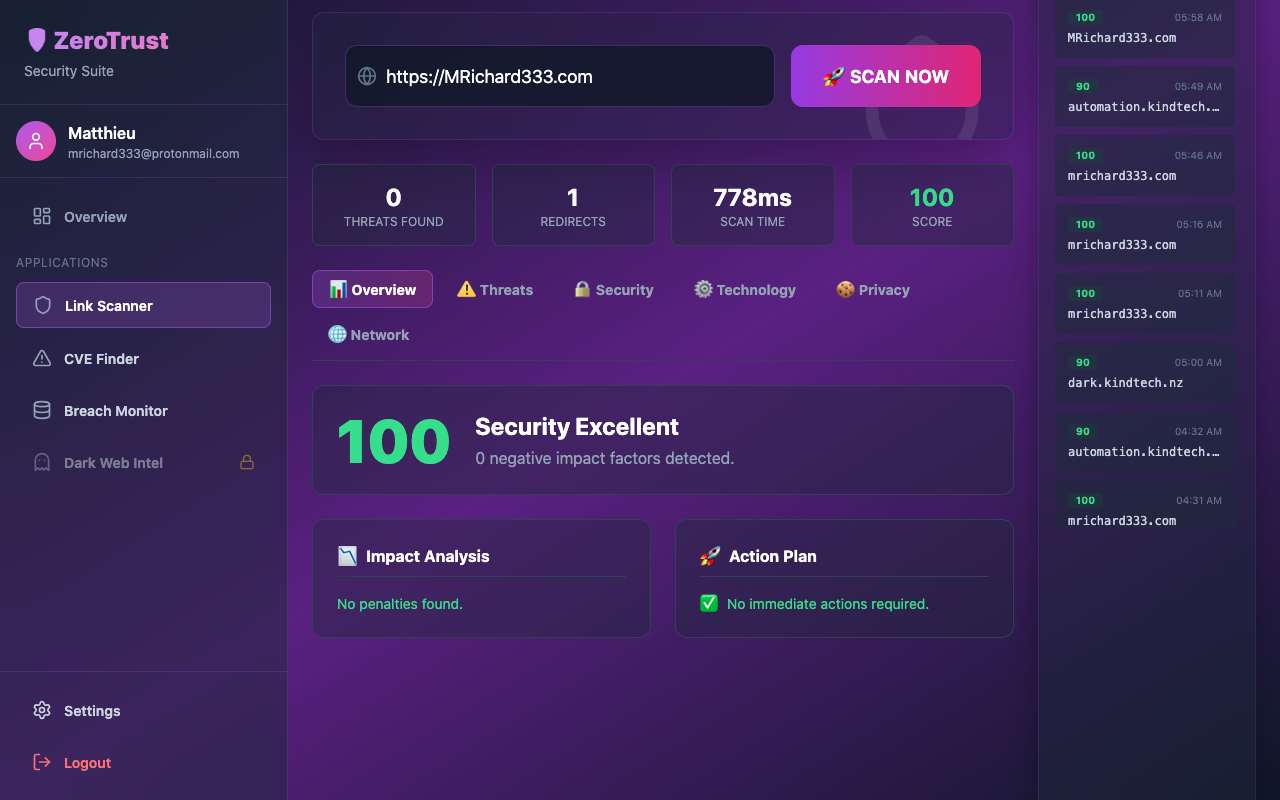This screenshot has width=1280, height=800.
Task: Open the Link Scanner application
Action: pyautogui.click(x=143, y=306)
